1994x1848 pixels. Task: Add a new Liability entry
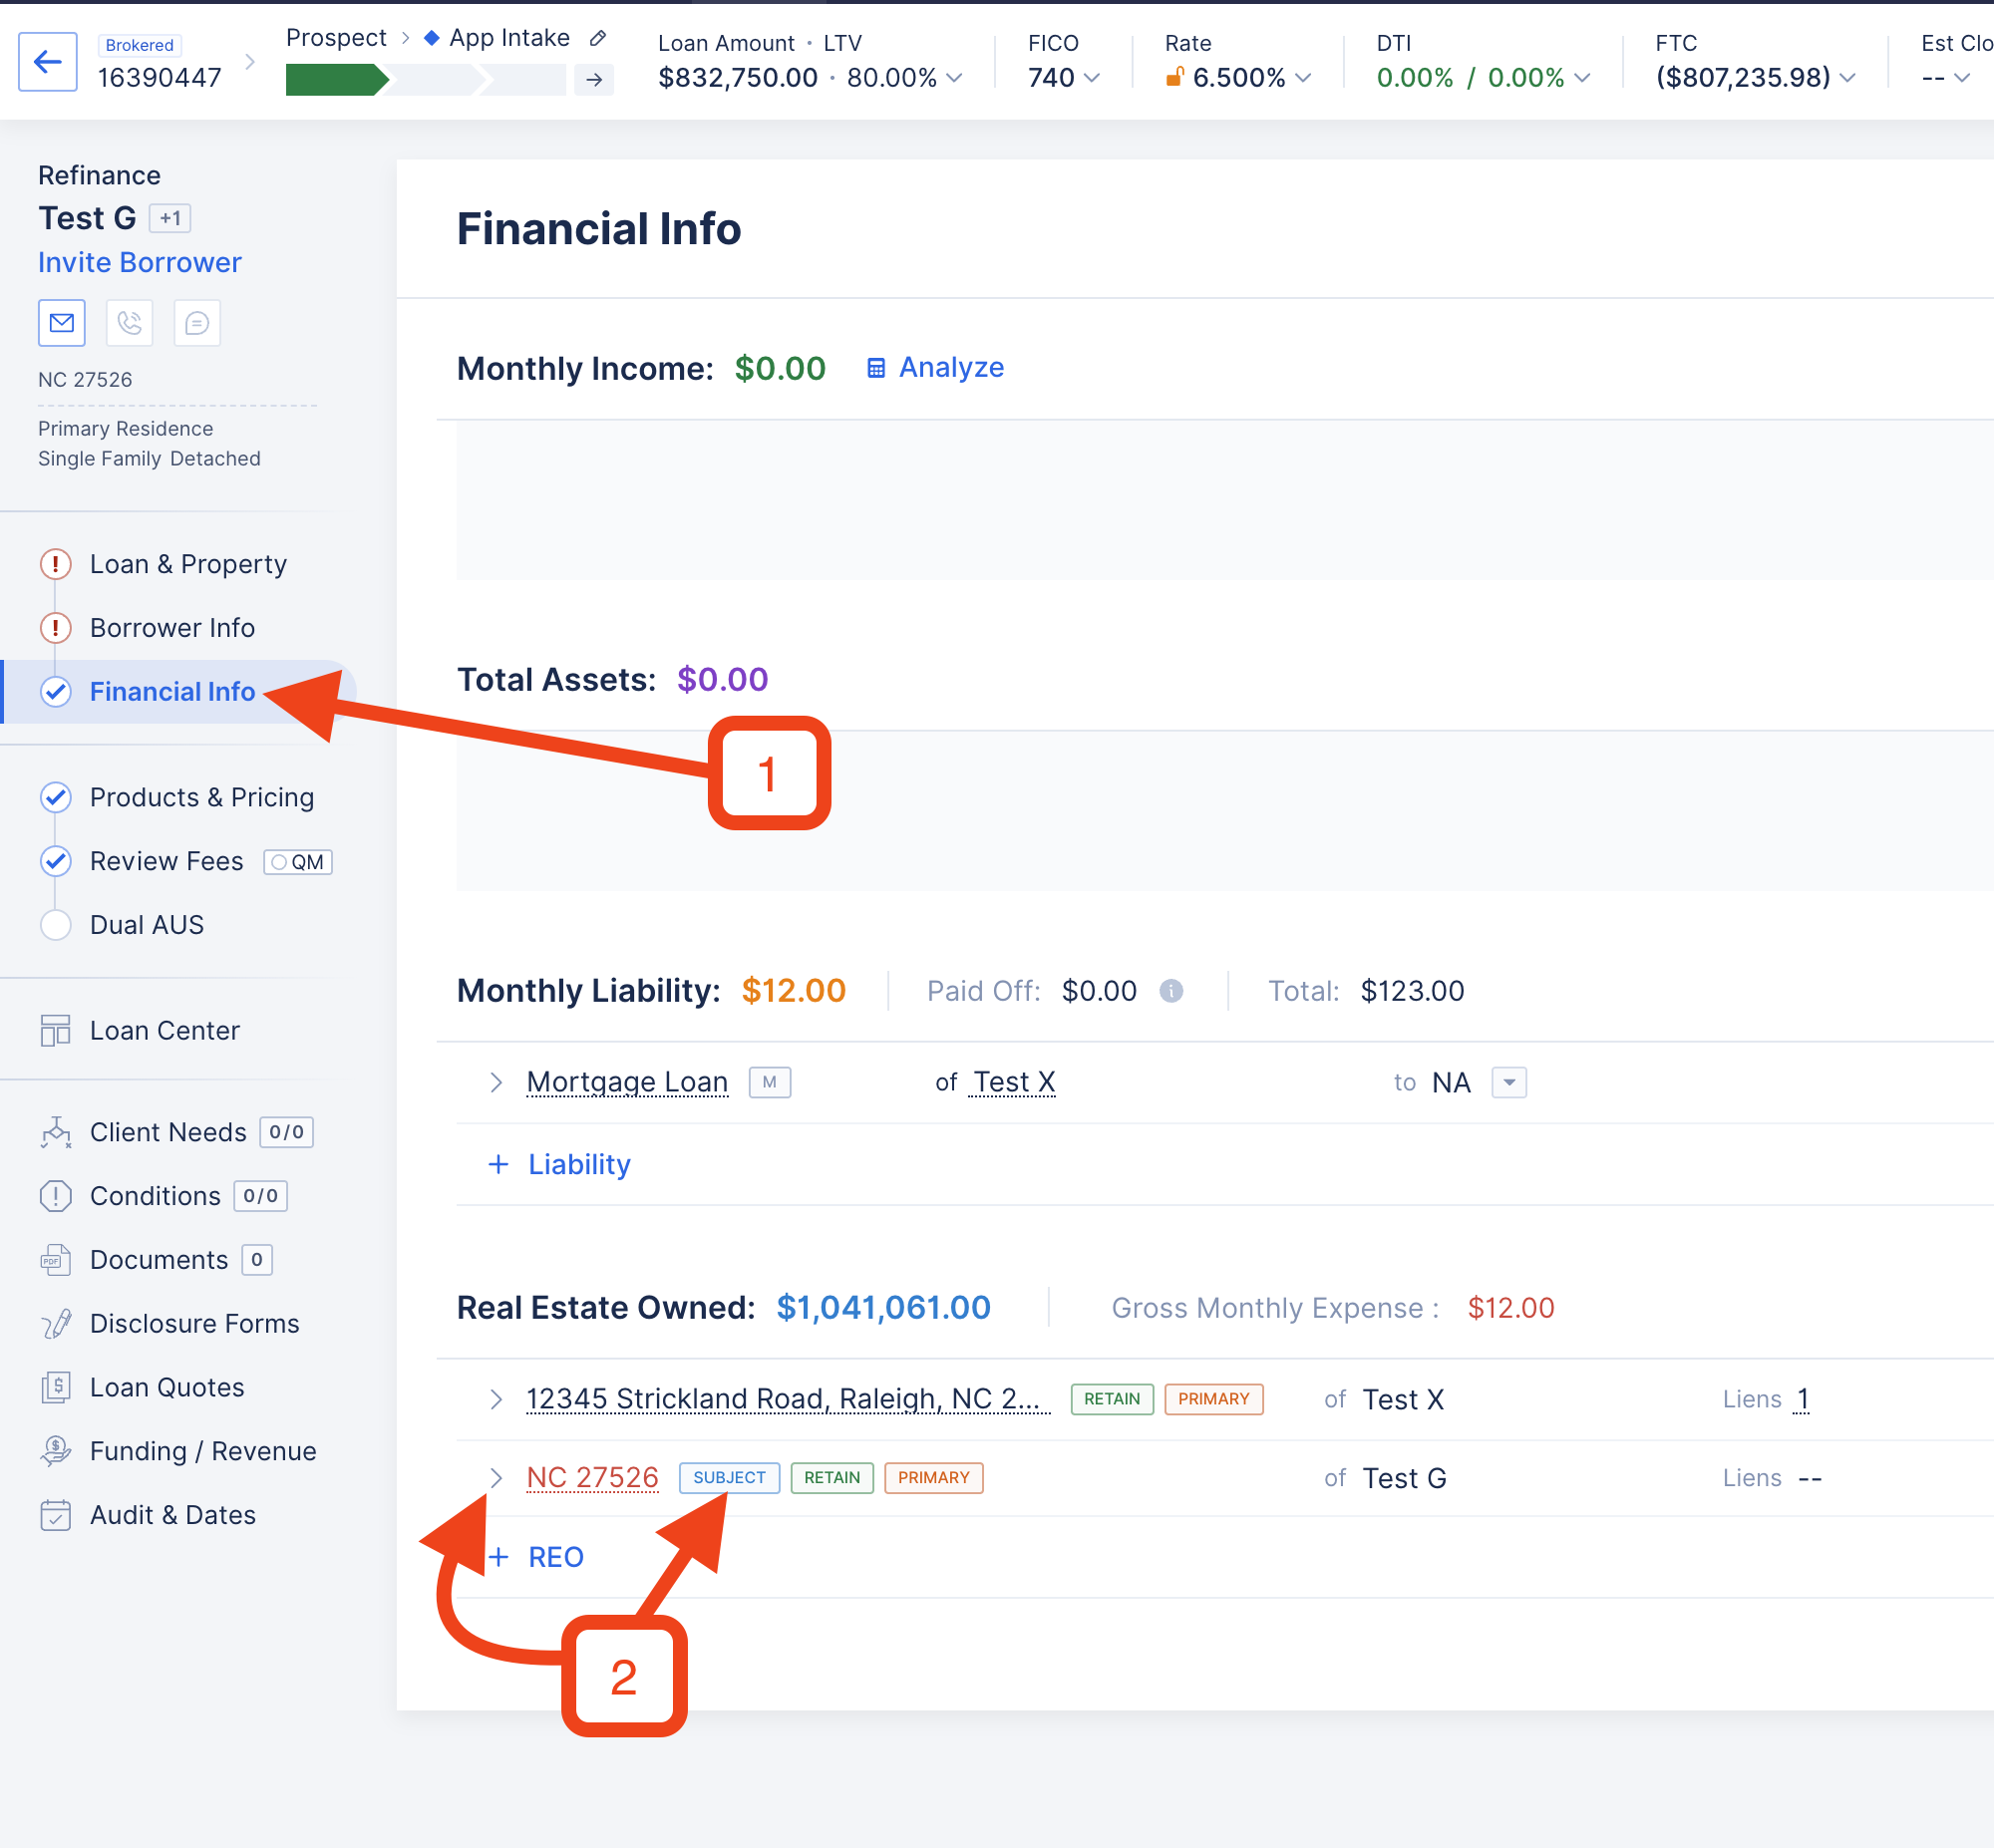tap(558, 1163)
